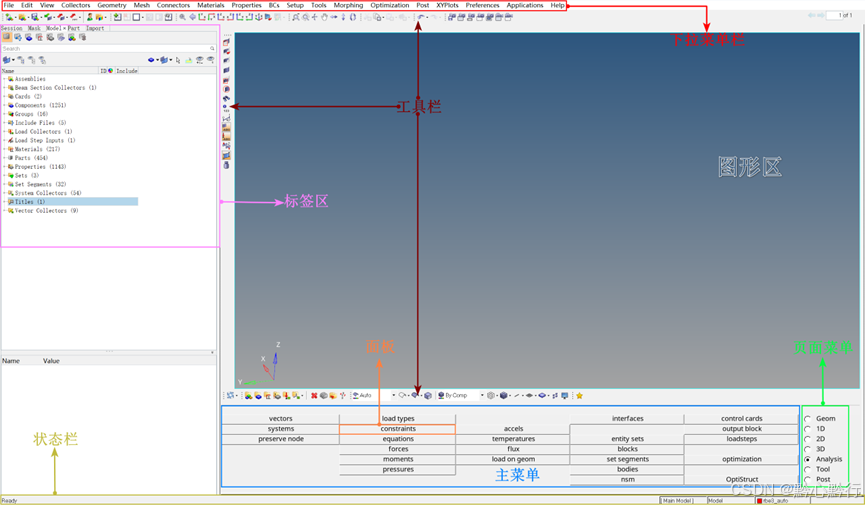Click the distance measure icon in vertical toolbar

226,118
